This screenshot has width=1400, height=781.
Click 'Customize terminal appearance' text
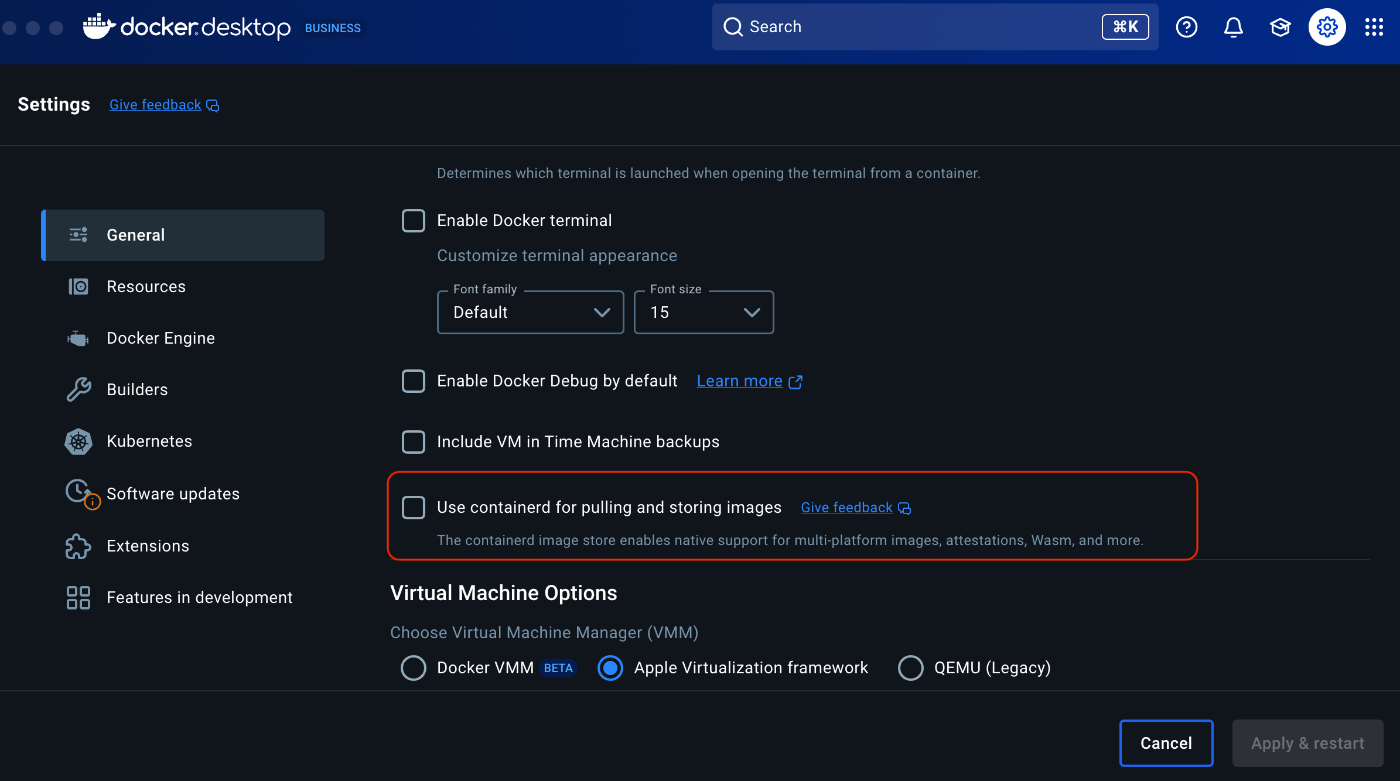[x=557, y=256]
